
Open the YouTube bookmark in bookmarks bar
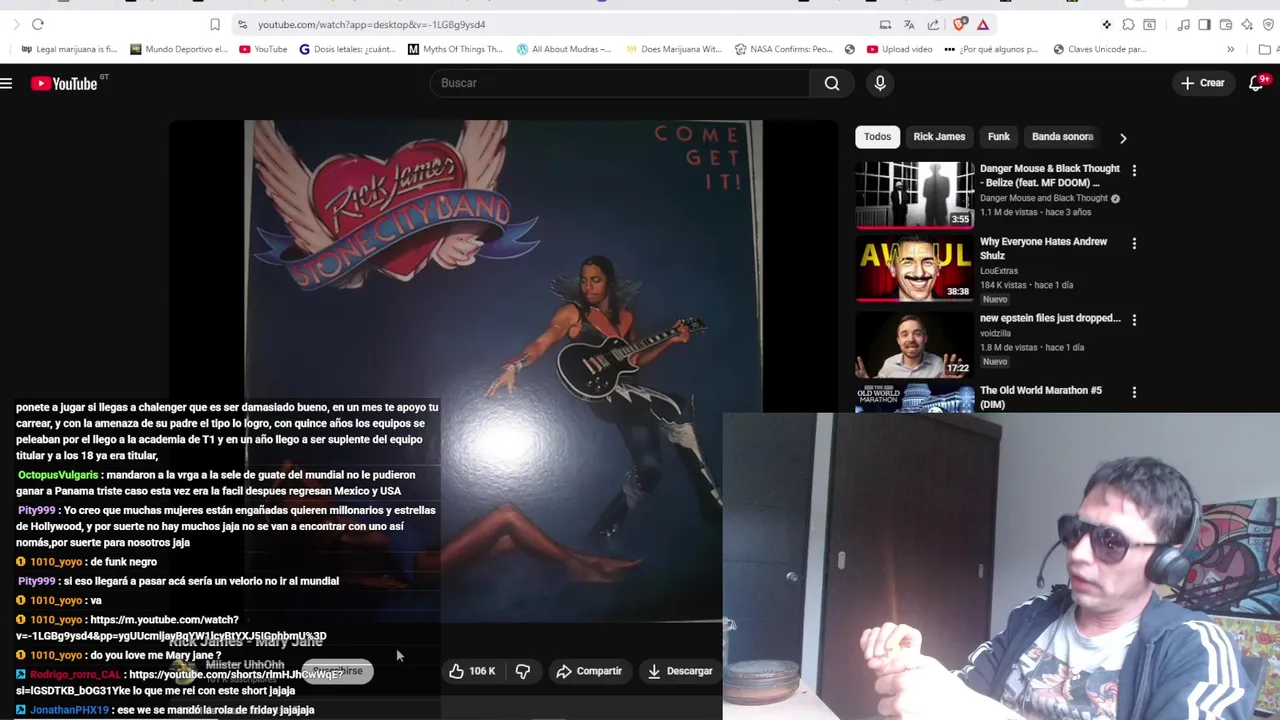point(263,49)
